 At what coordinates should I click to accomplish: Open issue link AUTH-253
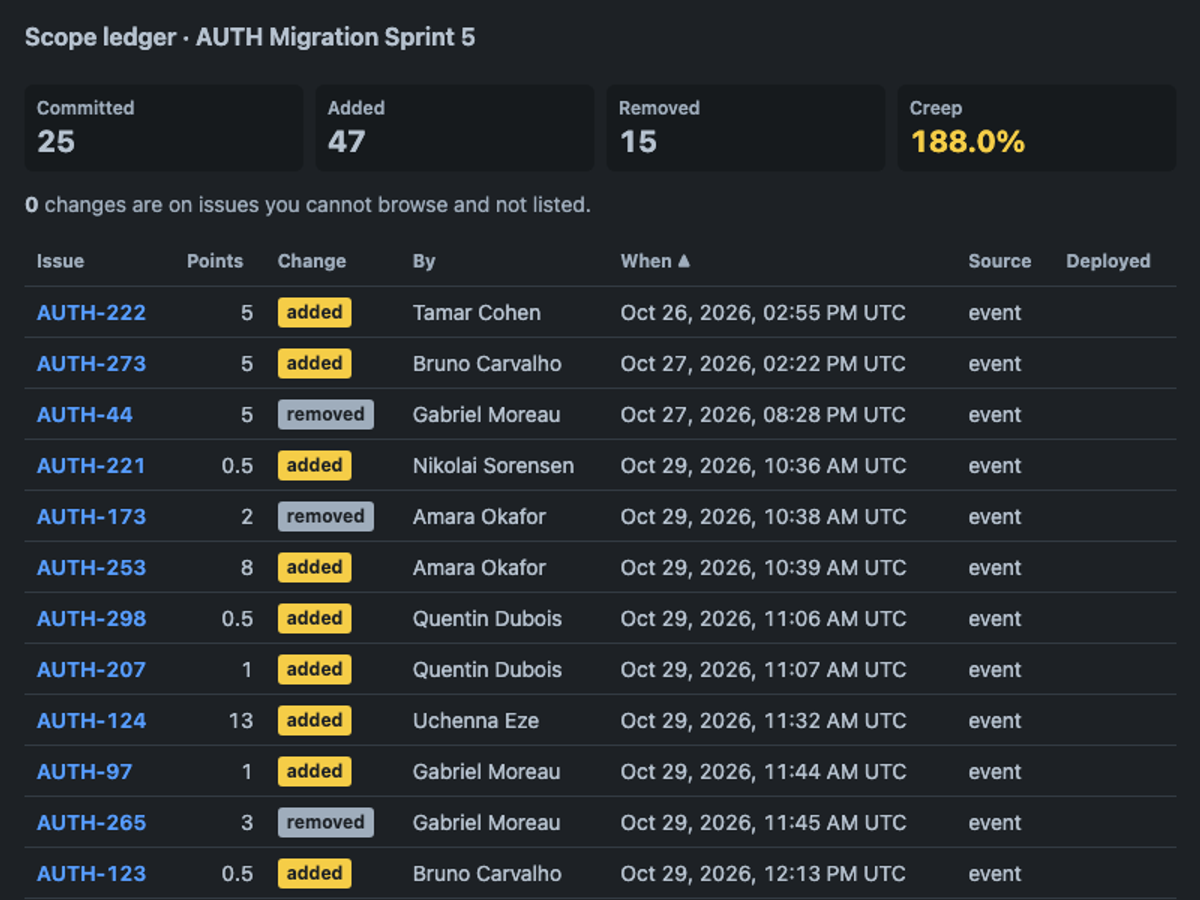coord(91,568)
